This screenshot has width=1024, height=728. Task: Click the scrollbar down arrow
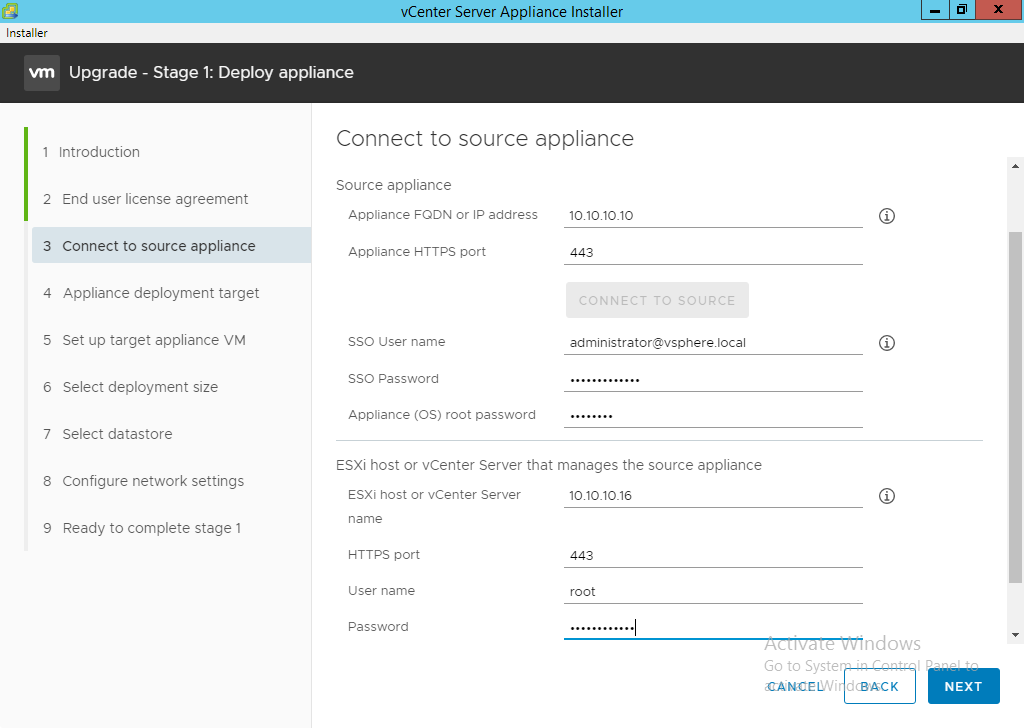tap(1015, 635)
